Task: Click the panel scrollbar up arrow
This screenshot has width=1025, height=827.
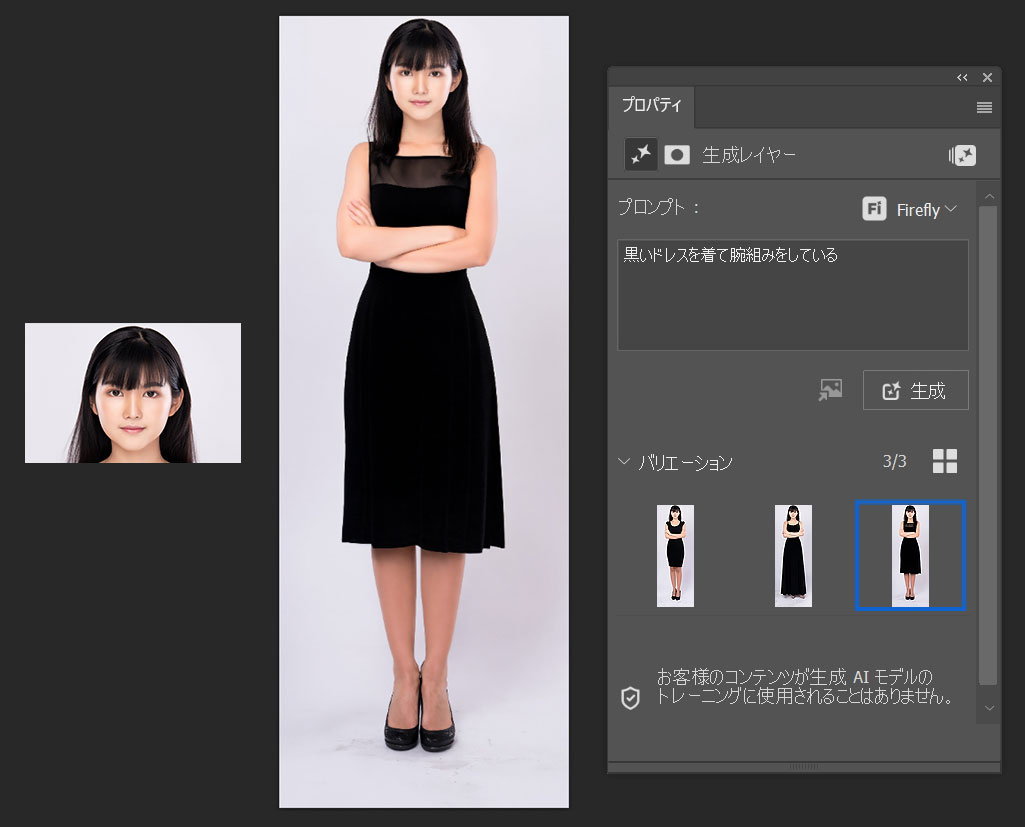Action: pyautogui.click(x=989, y=196)
